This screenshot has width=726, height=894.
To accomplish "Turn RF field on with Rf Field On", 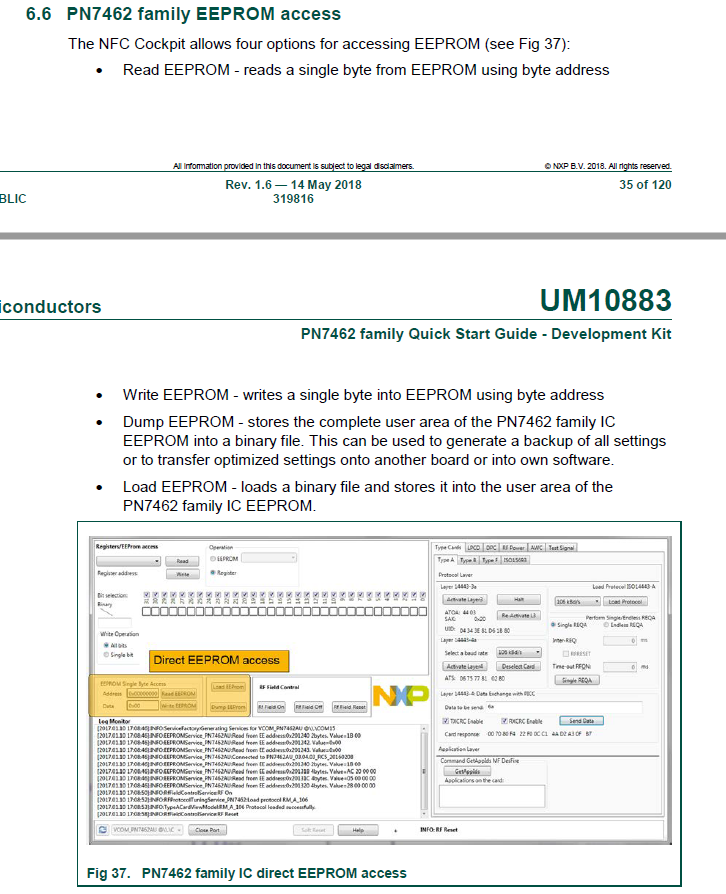I will [x=271, y=707].
